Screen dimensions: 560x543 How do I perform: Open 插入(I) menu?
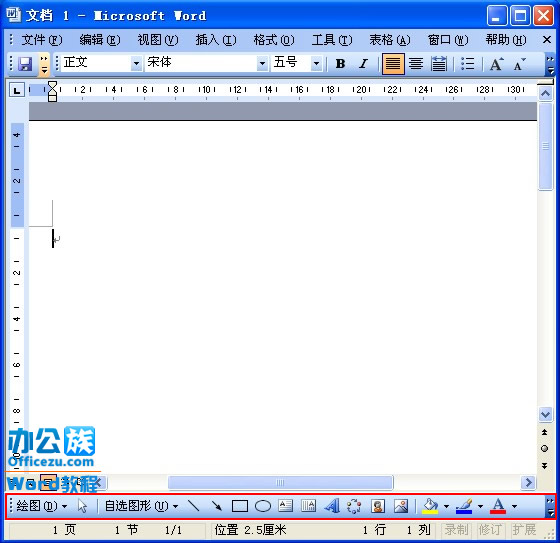pyautogui.click(x=216, y=40)
